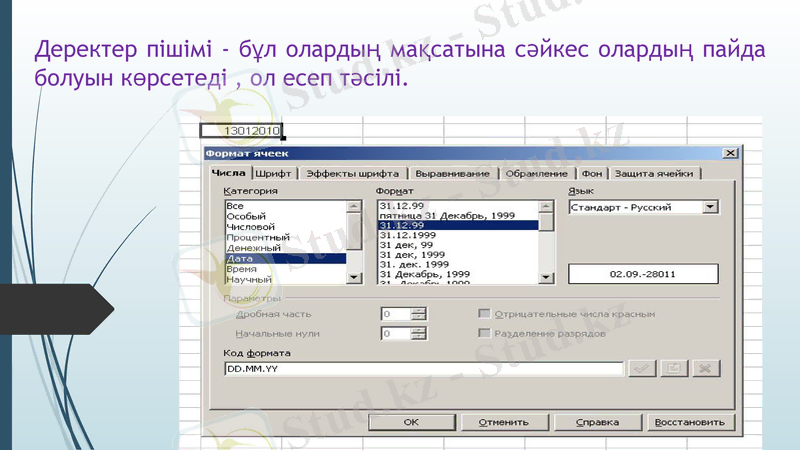Click the Начальные нули spinner arrows

click(x=418, y=334)
